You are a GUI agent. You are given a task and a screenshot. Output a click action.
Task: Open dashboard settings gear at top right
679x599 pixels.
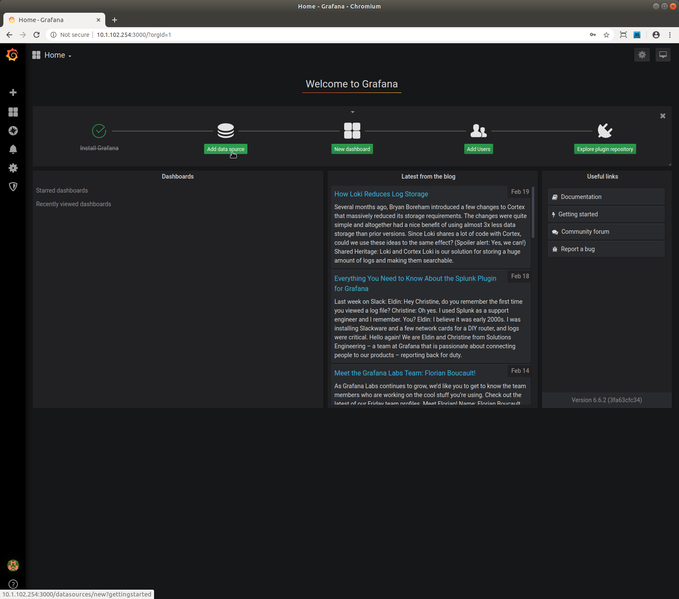tap(642, 55)
